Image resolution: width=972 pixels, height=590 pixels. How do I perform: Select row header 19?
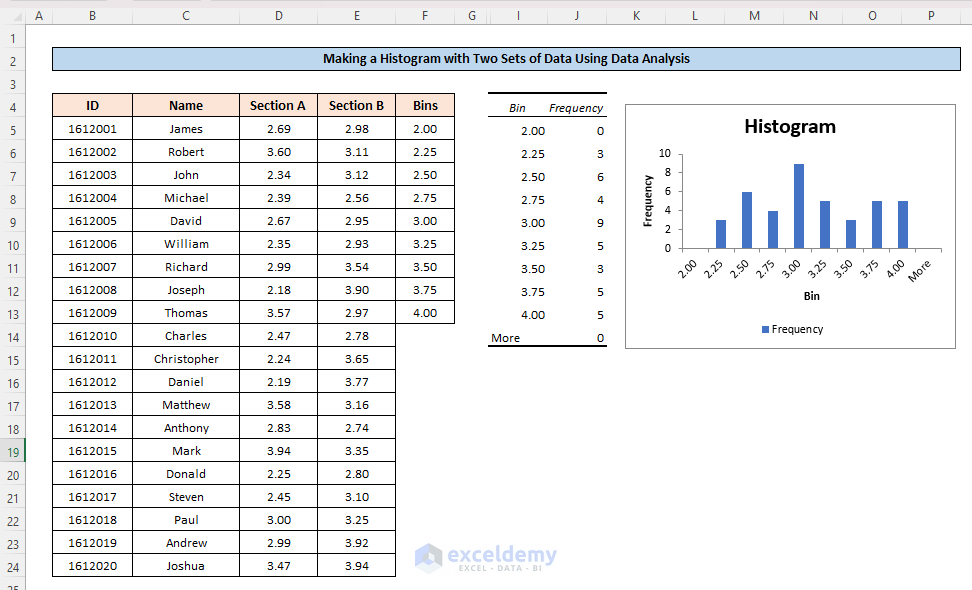(x=12, y=451)
